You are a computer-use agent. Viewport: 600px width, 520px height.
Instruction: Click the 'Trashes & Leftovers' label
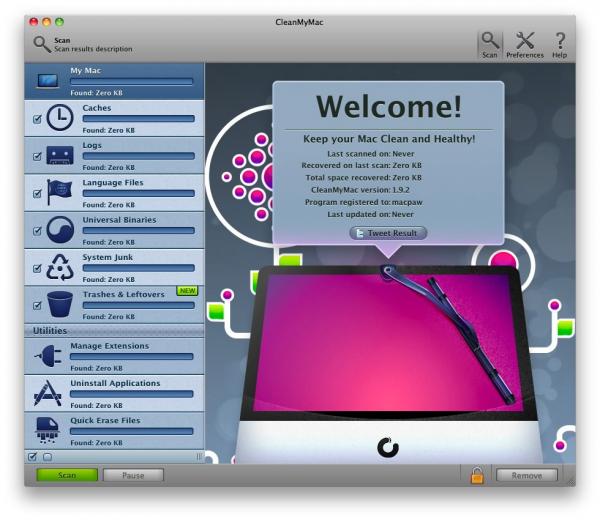pyautogui.click(x=124, y=294)
